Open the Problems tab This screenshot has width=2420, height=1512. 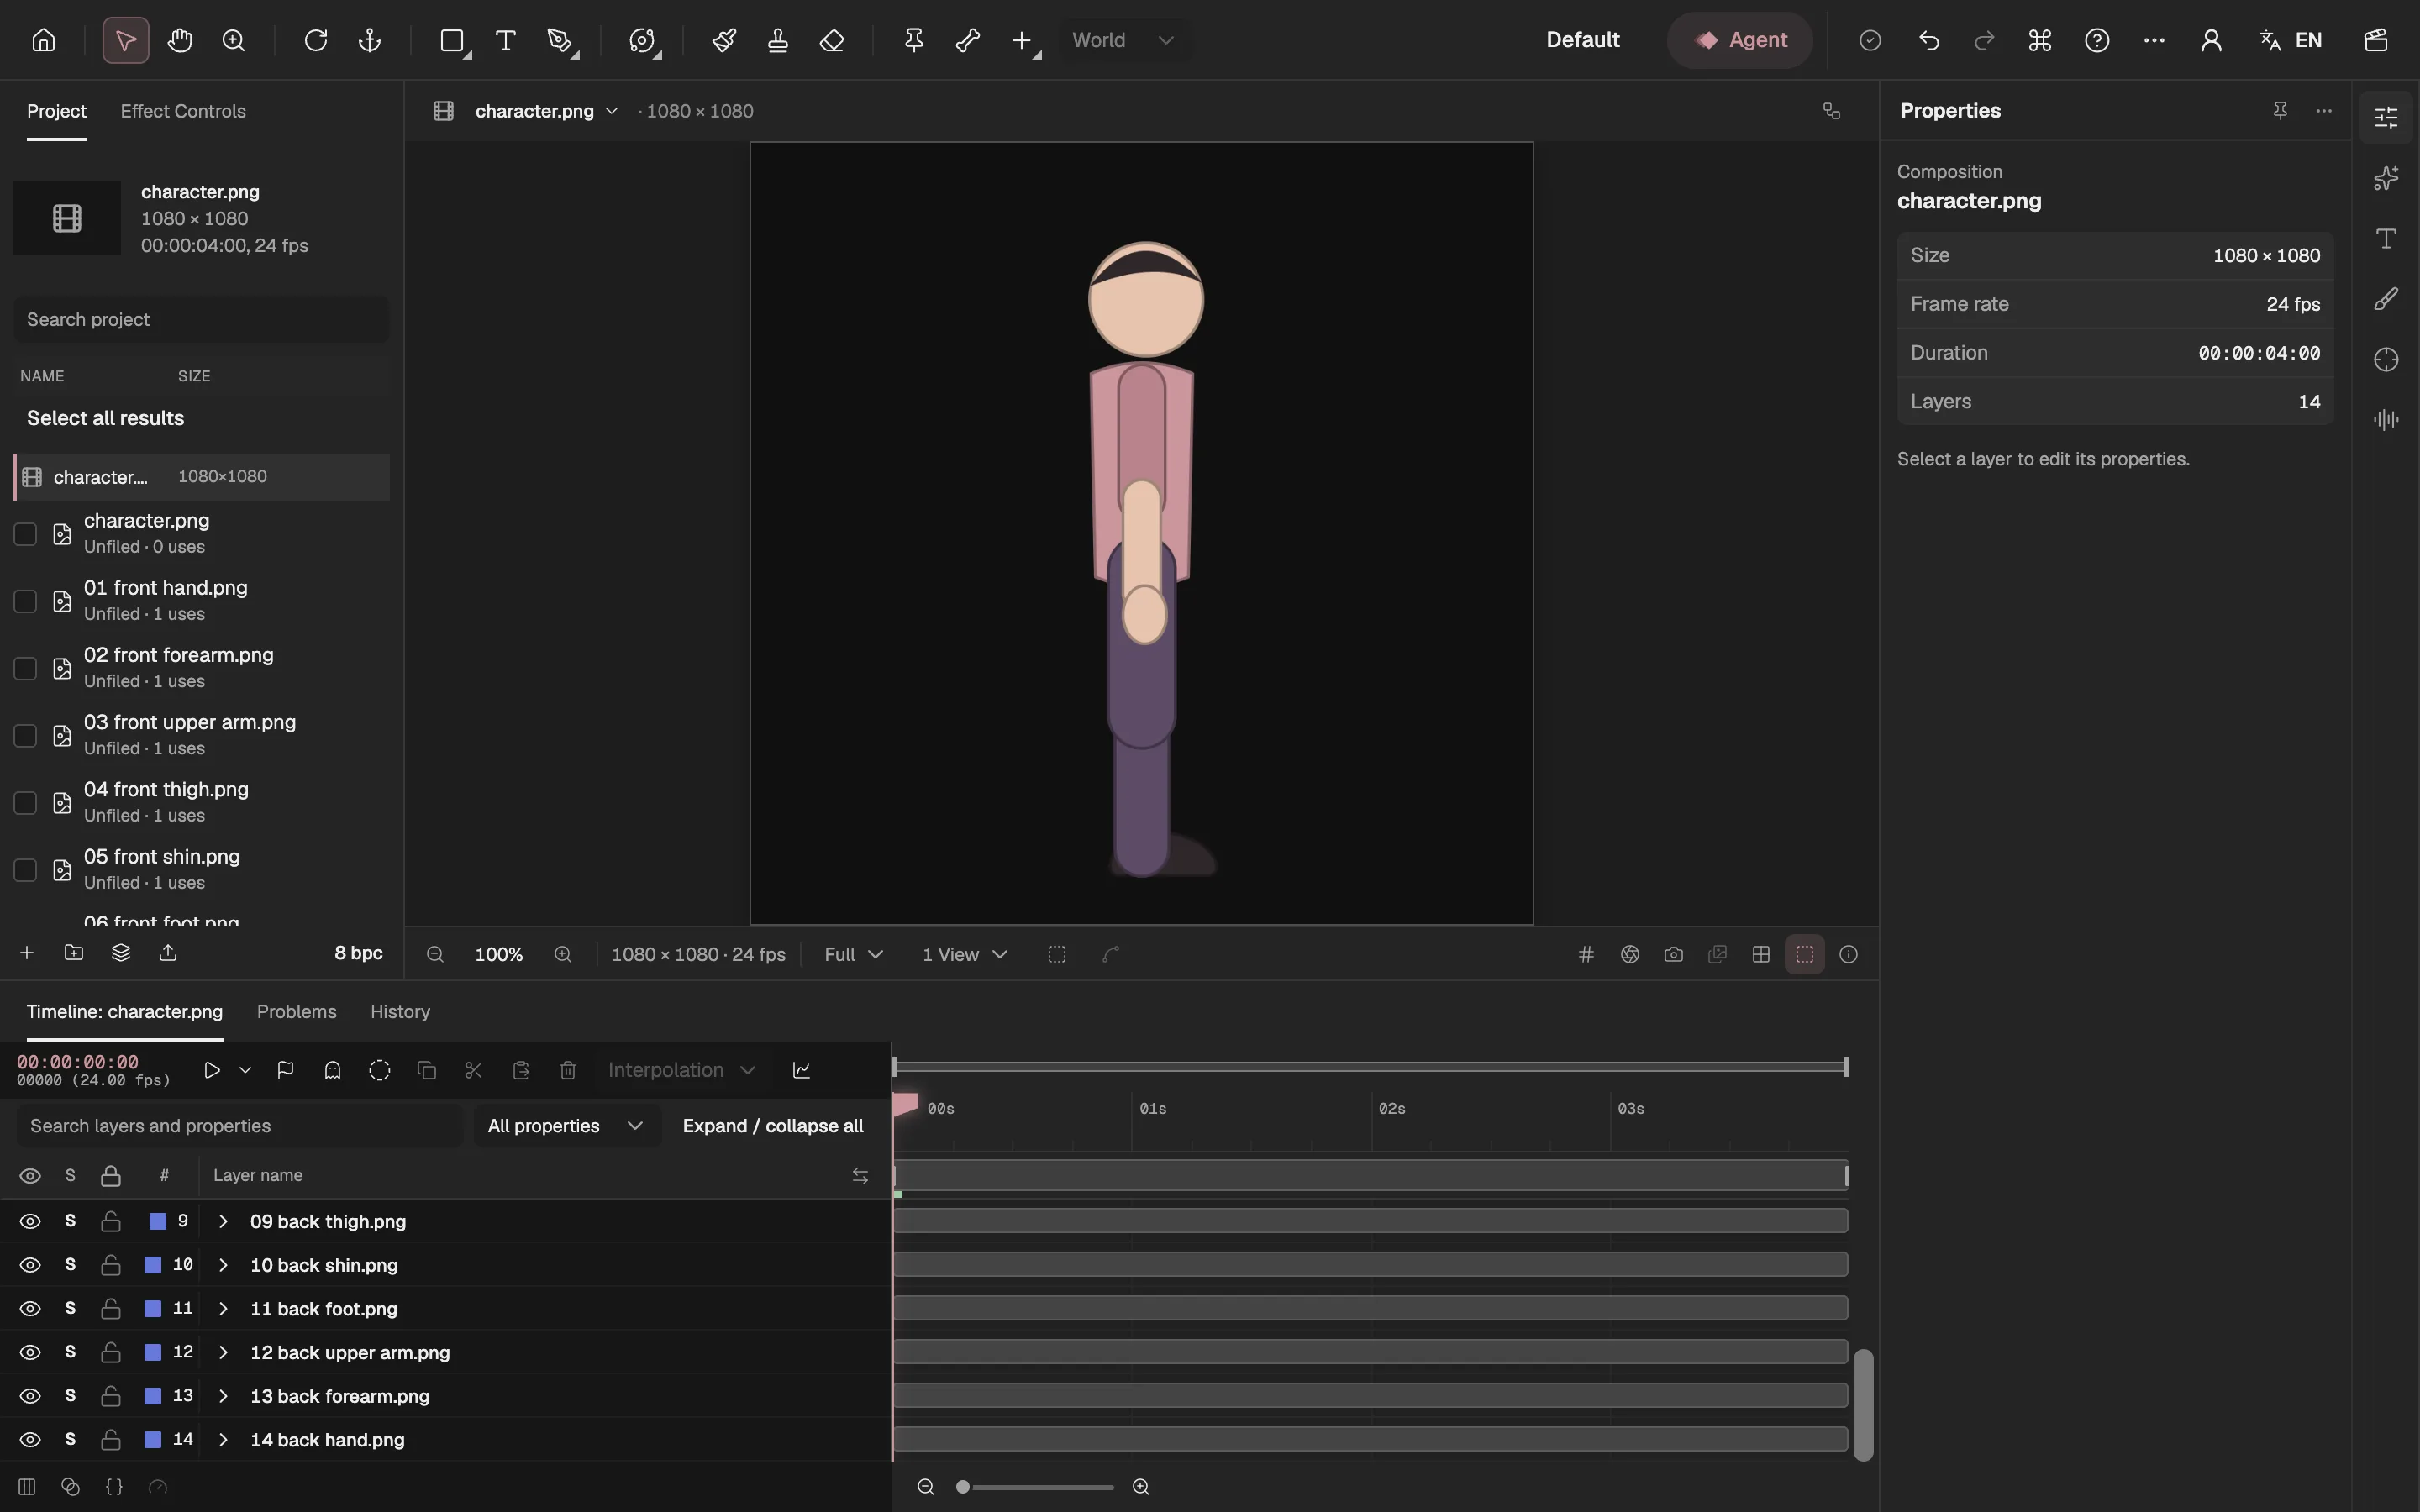pyautogui.click(x=297, y=1011)
